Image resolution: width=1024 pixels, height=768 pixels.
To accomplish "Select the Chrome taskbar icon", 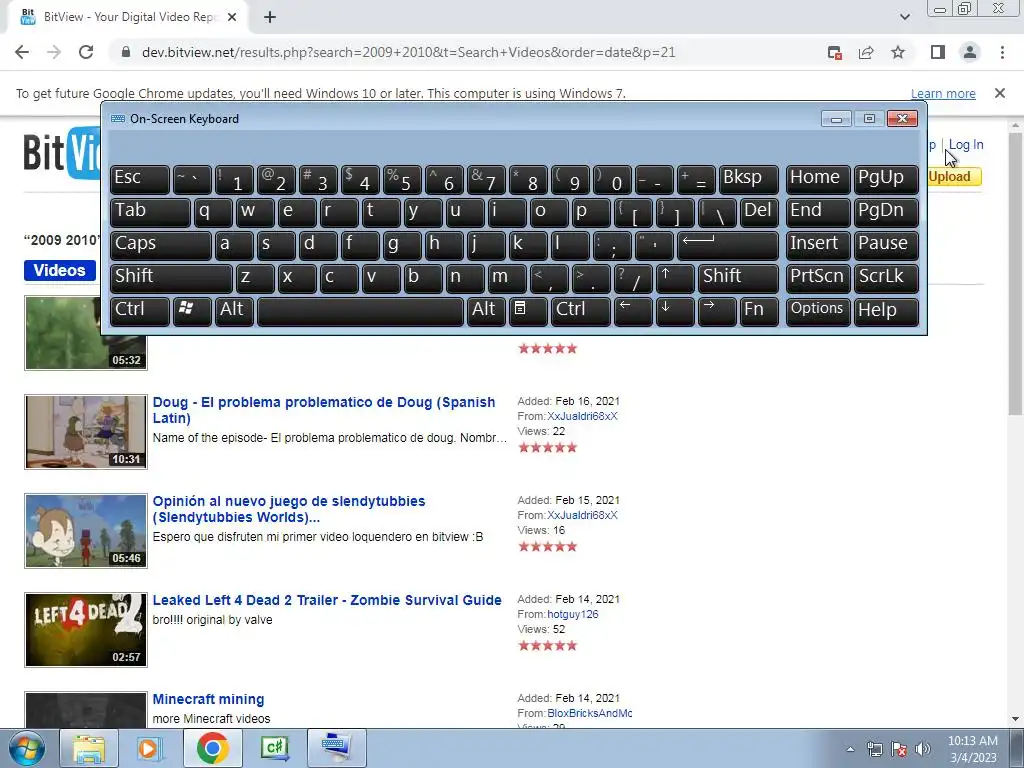I will tap(212, 748).
